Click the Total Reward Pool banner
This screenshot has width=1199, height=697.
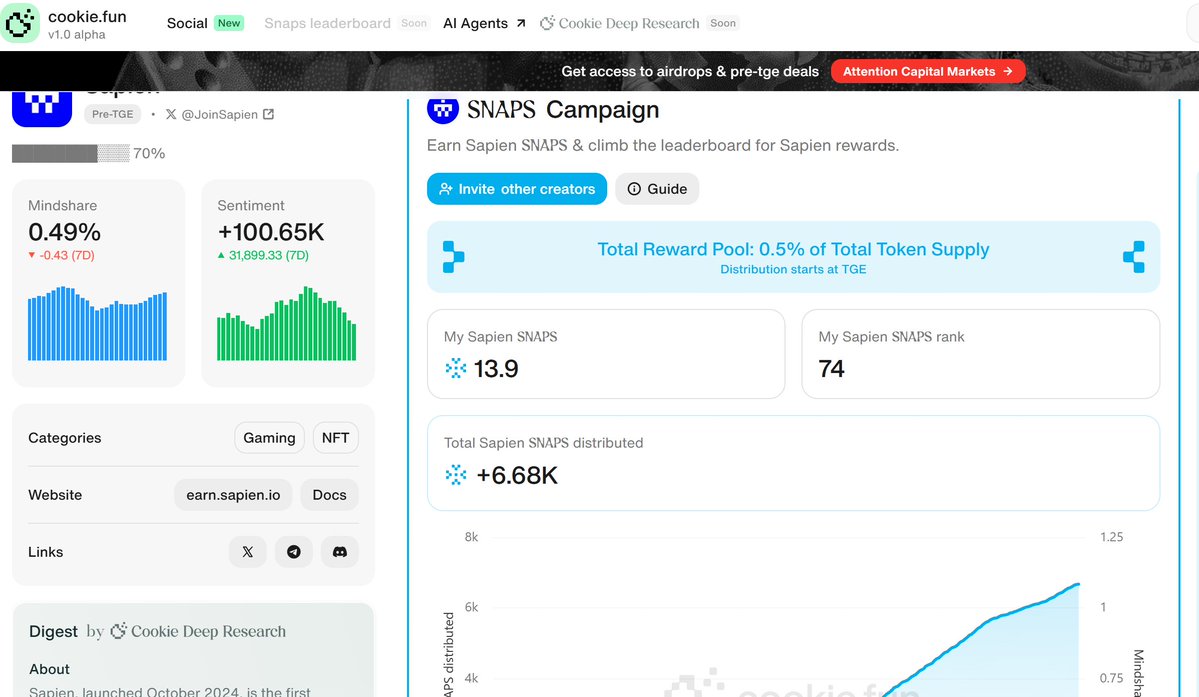(x=793, y=257)
